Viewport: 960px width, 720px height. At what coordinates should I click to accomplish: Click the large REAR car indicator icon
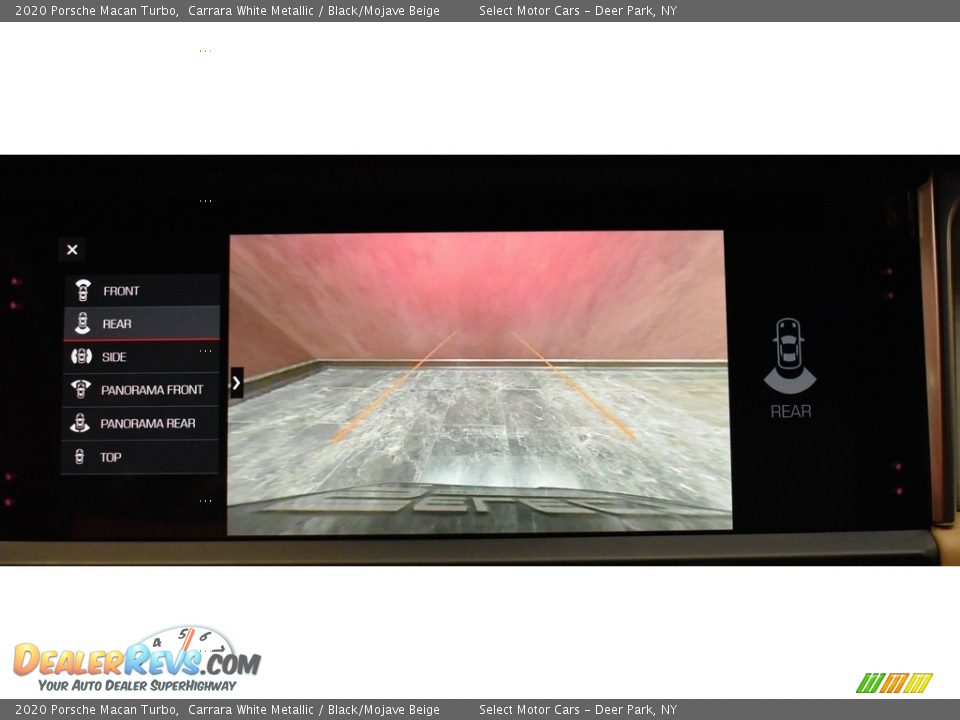[790, 355]
